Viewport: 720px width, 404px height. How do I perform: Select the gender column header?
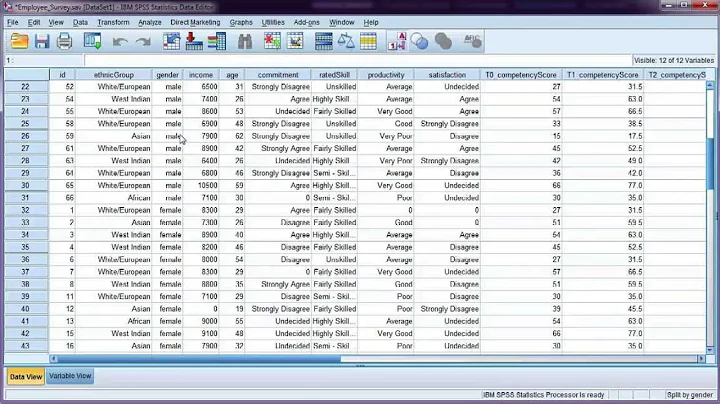(x=167, y=74)
